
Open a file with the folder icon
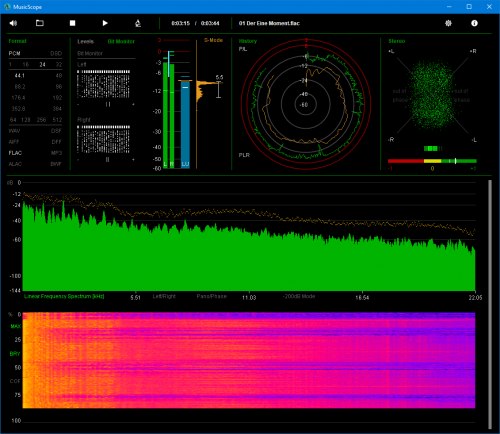click(x=40, y=23)
